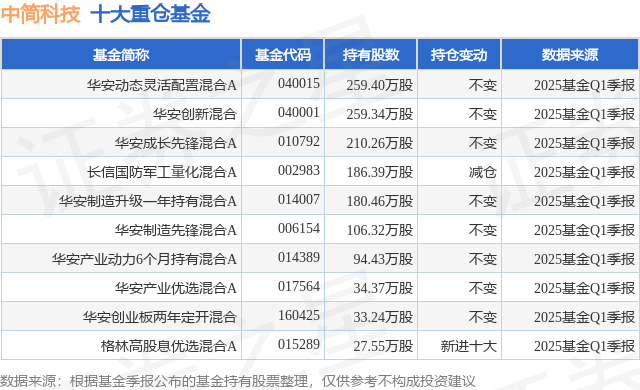Click the 中简科技 title text
The height and width of the screenshot is (390, 640).
coord(40,13)
